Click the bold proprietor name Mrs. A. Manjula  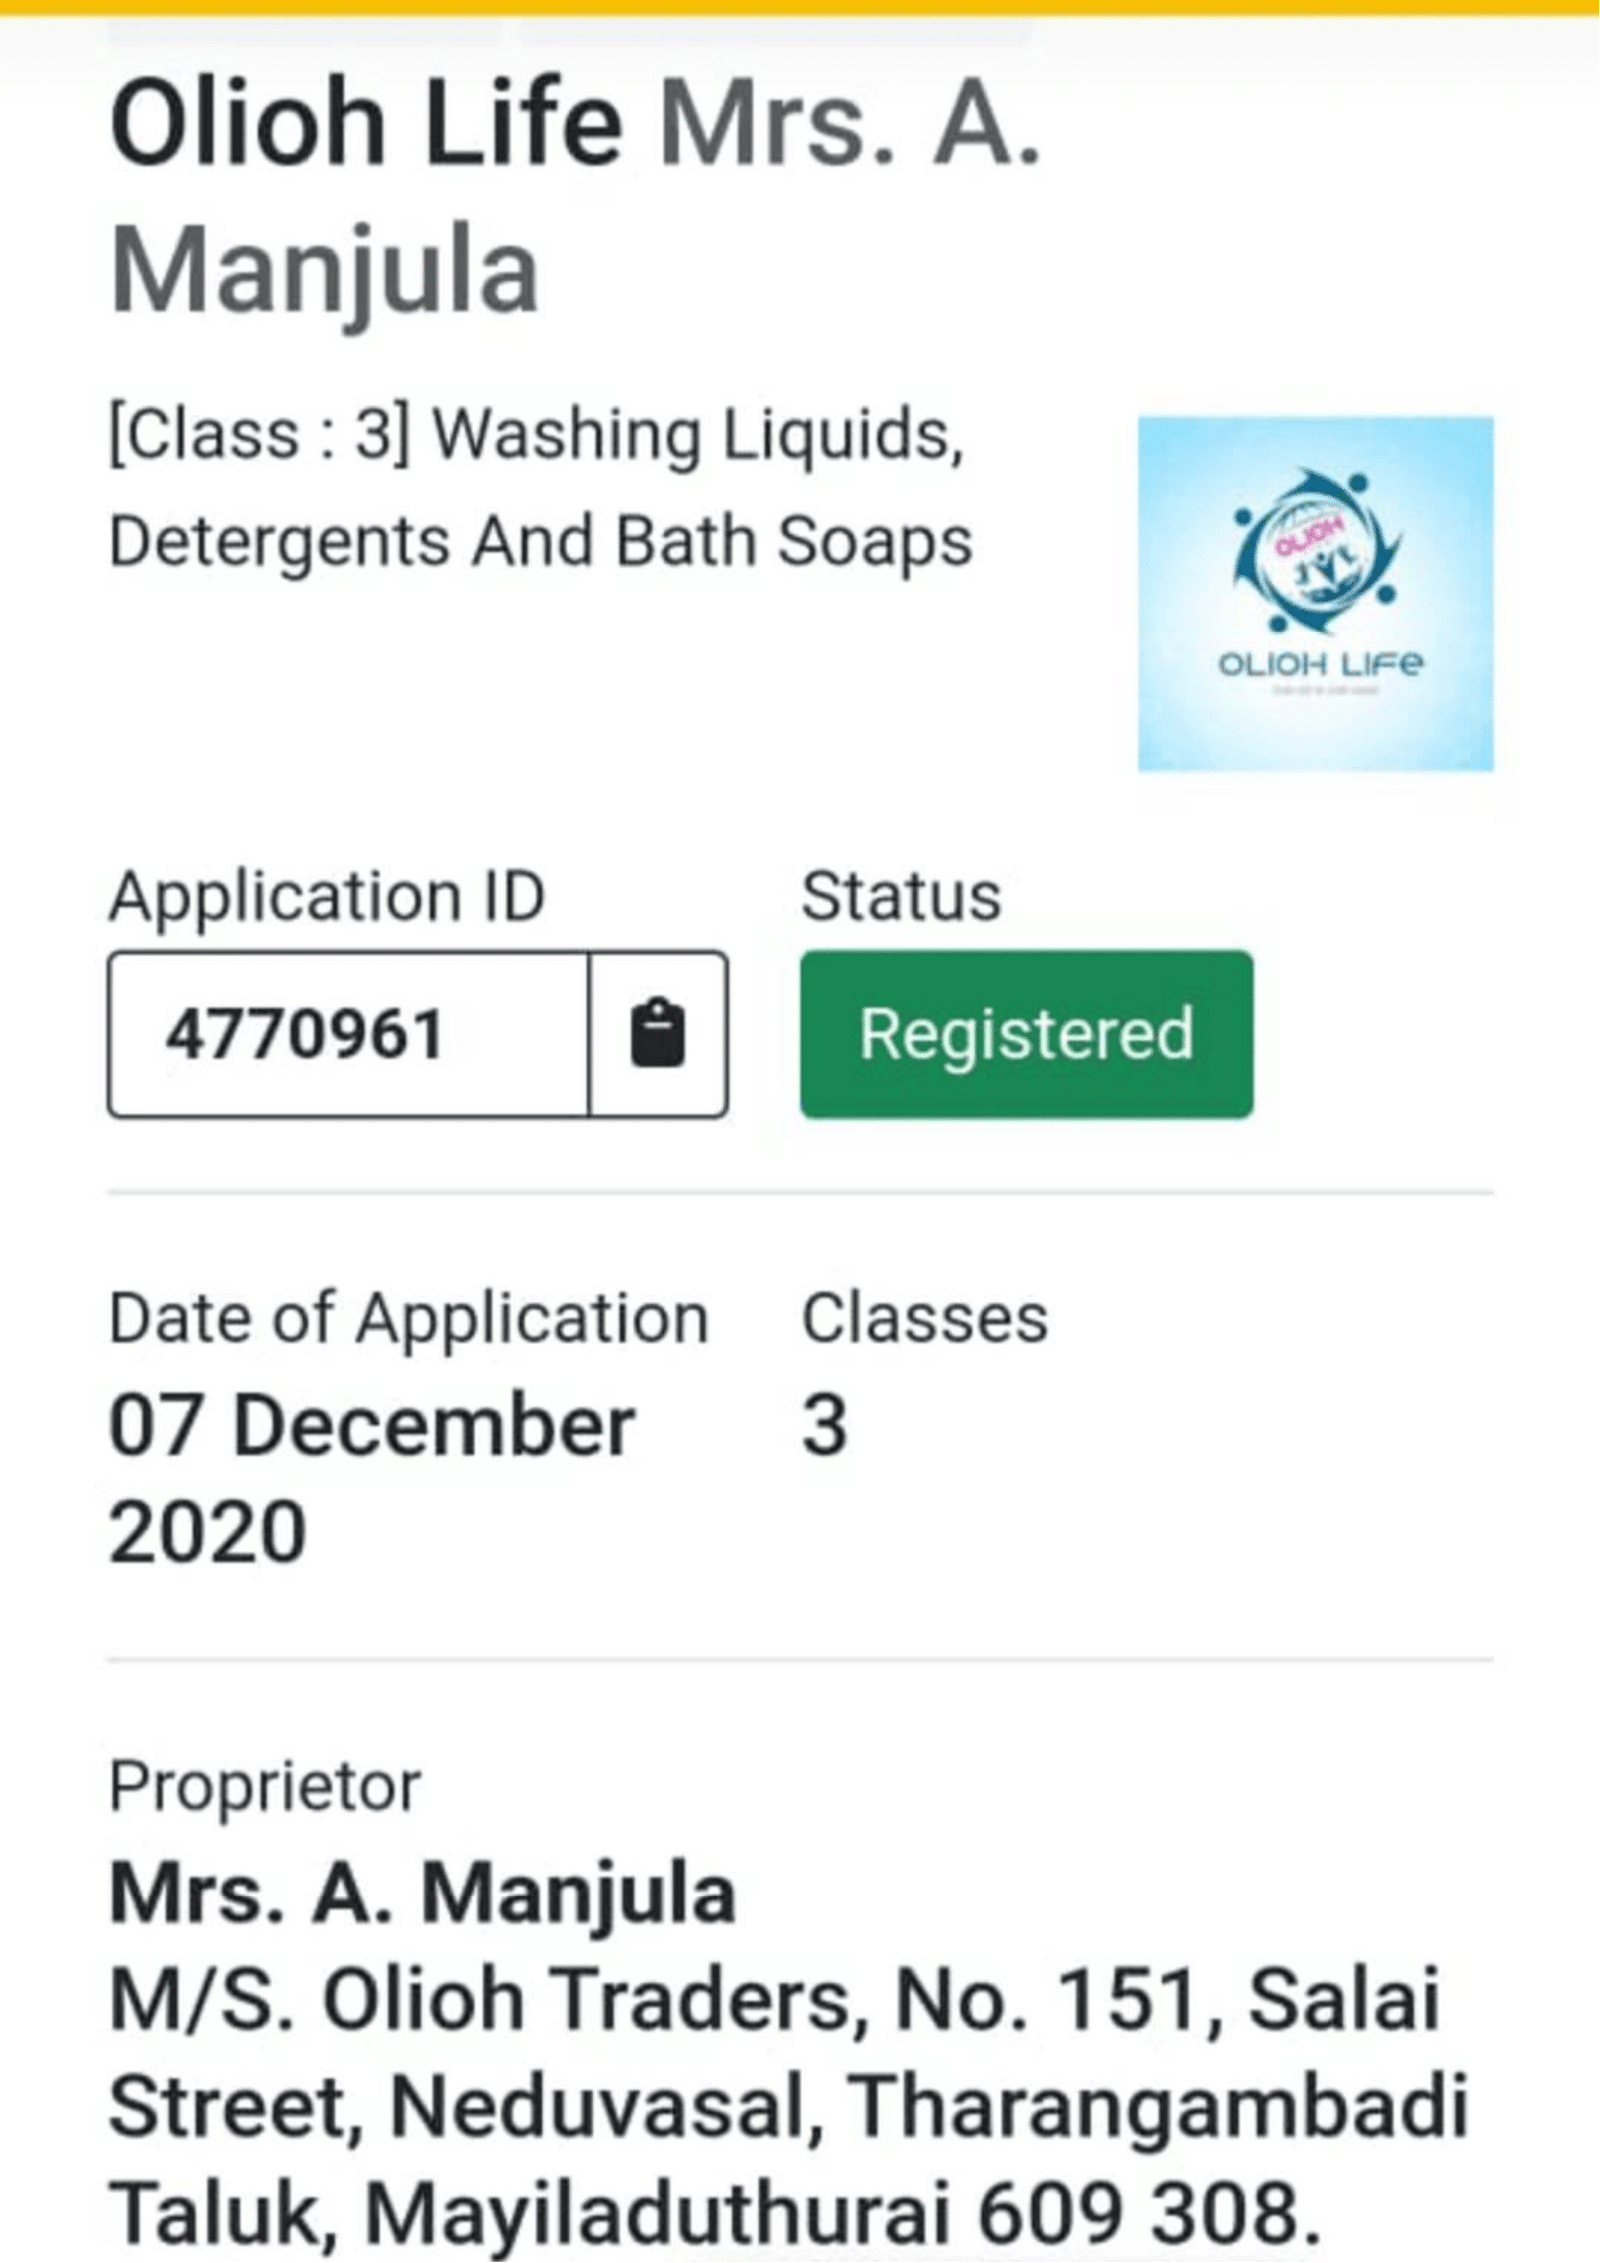coord(422,1892)
